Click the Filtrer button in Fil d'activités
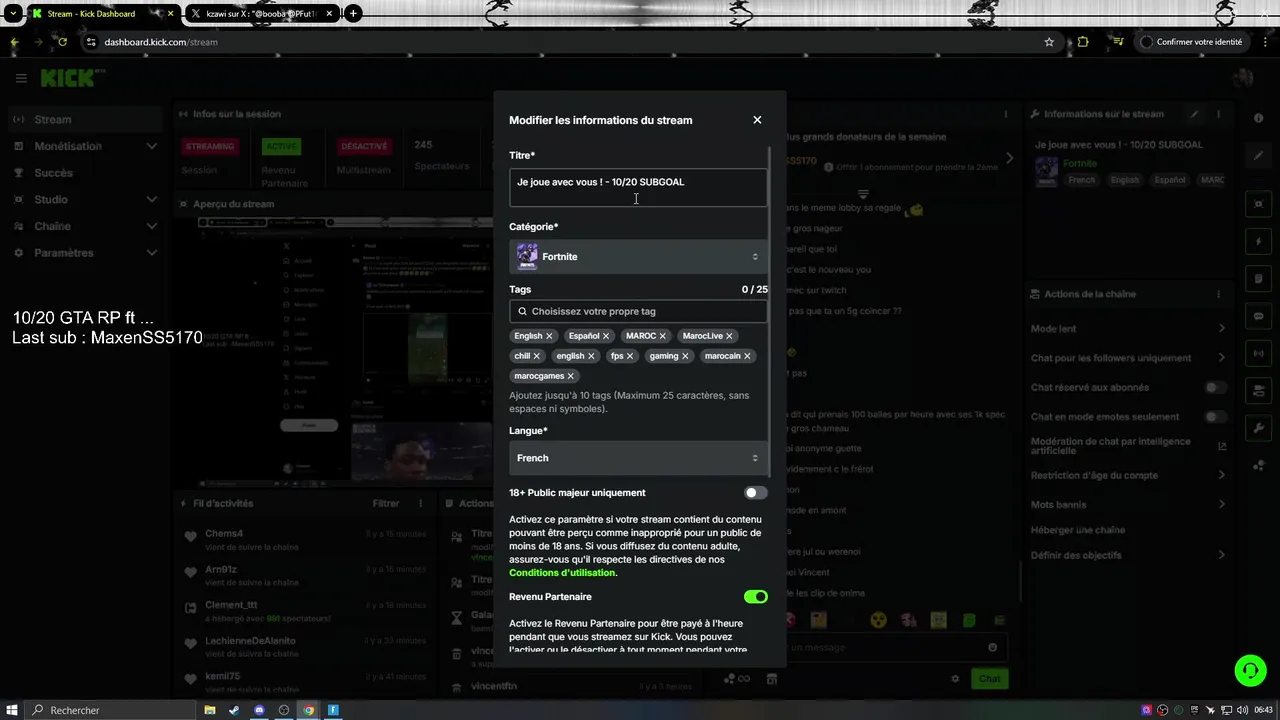 pos(386,504)
